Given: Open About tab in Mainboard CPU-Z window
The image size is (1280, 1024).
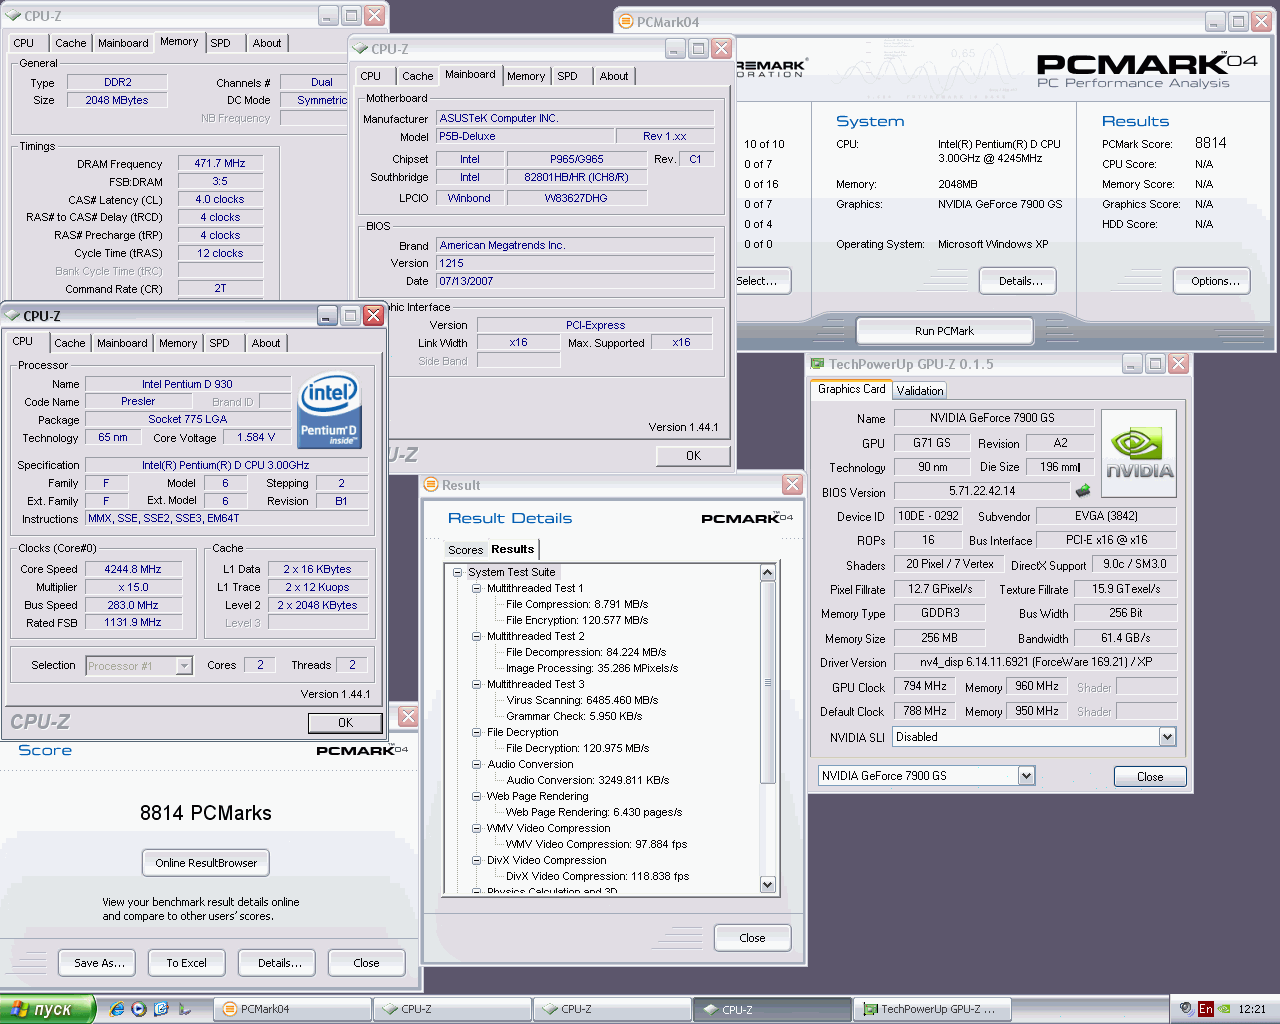Looking at the screenshot, I should click(x=614, y=76).
